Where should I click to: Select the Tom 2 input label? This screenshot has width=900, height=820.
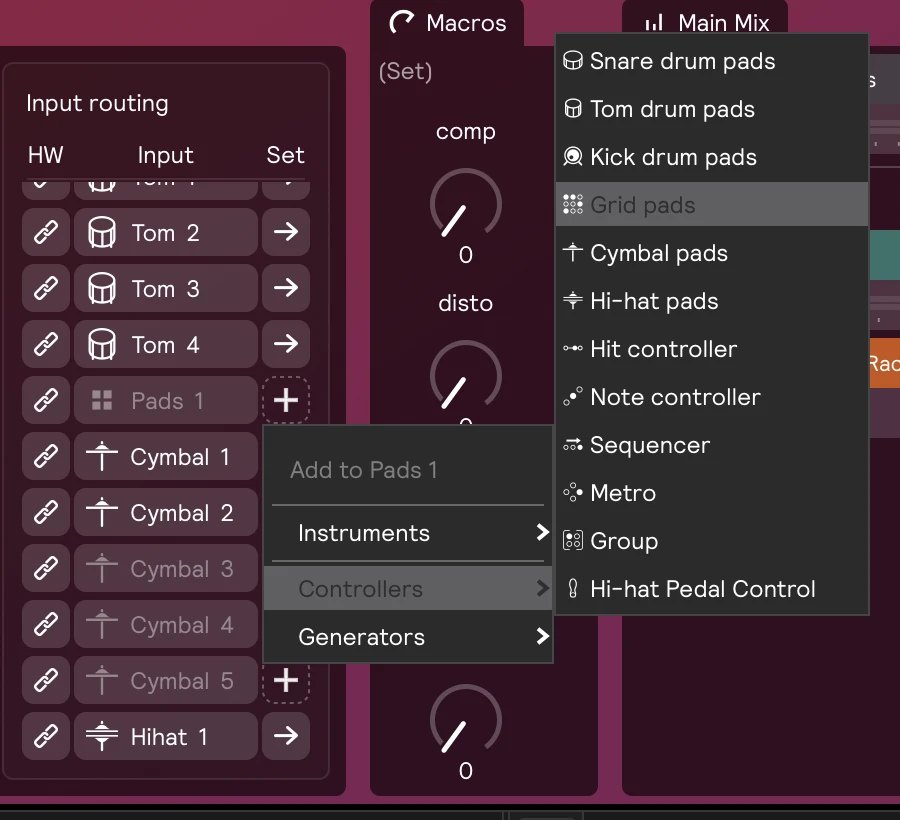(166, 232)
